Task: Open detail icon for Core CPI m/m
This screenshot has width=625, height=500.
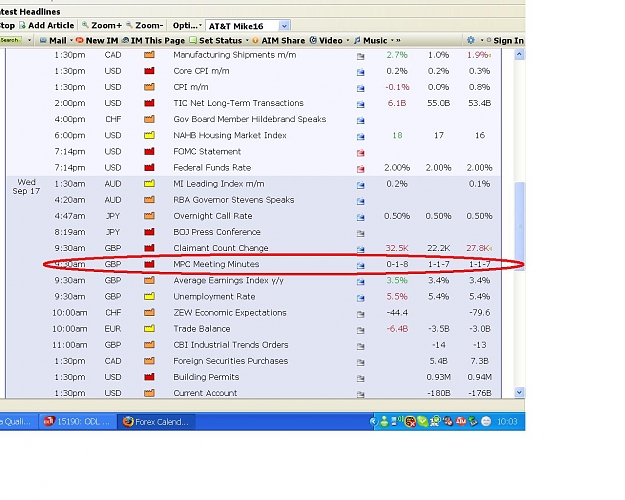Action: (360, 72)
